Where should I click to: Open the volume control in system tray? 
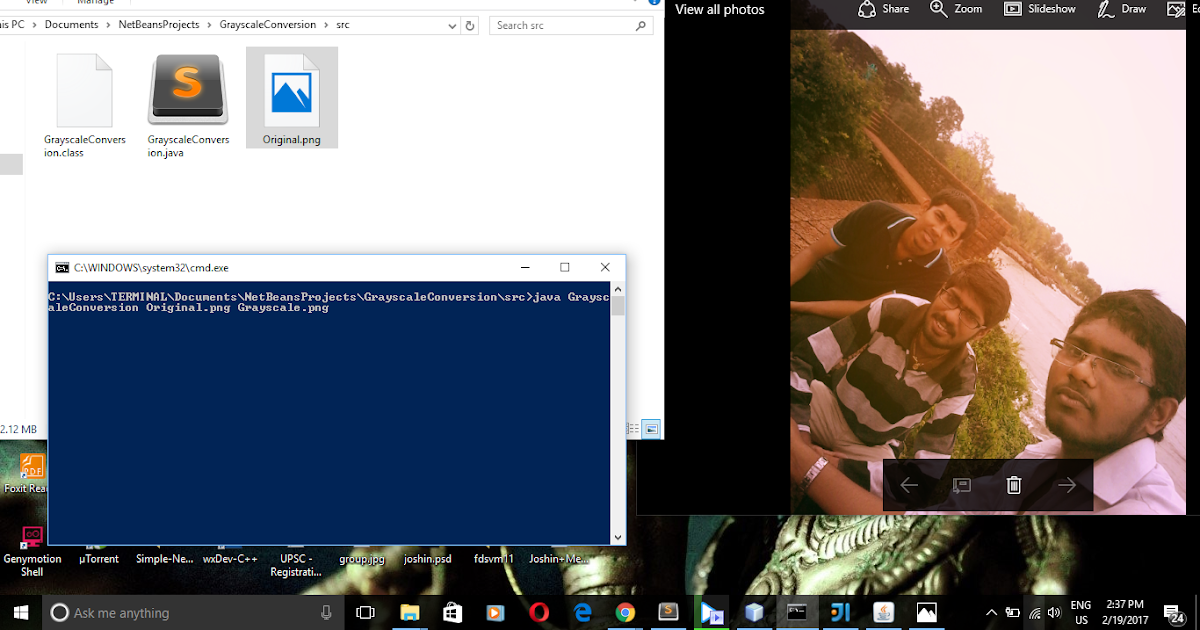point(1054,612)
